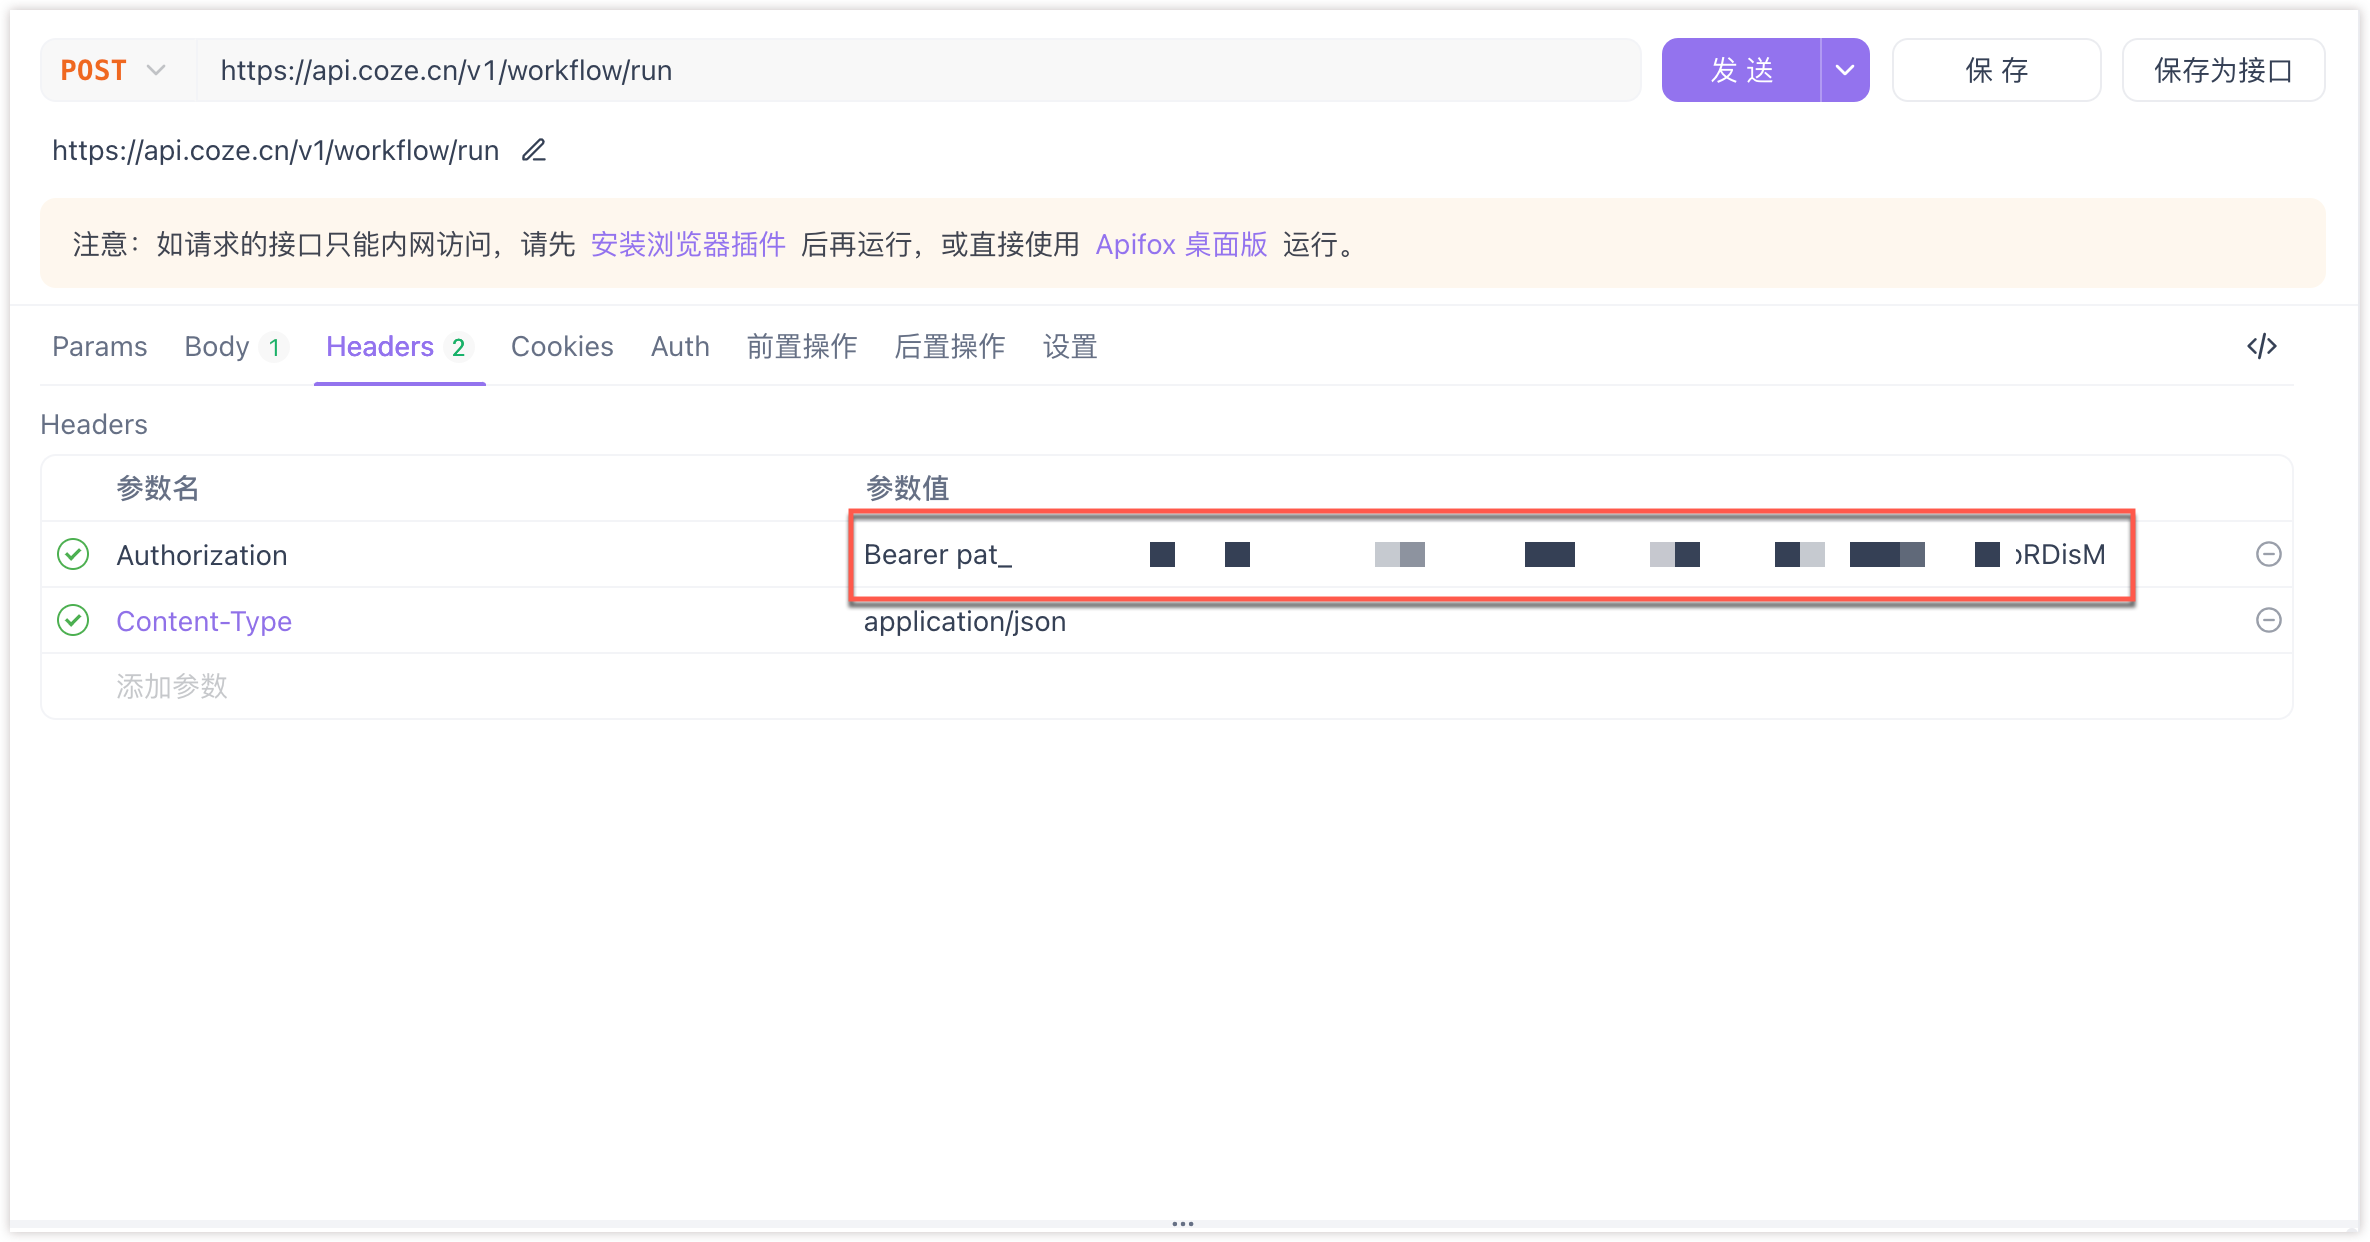
Task: Open the code snippet generator icon
Action: pyautogui.click(x=2261, y=346)
